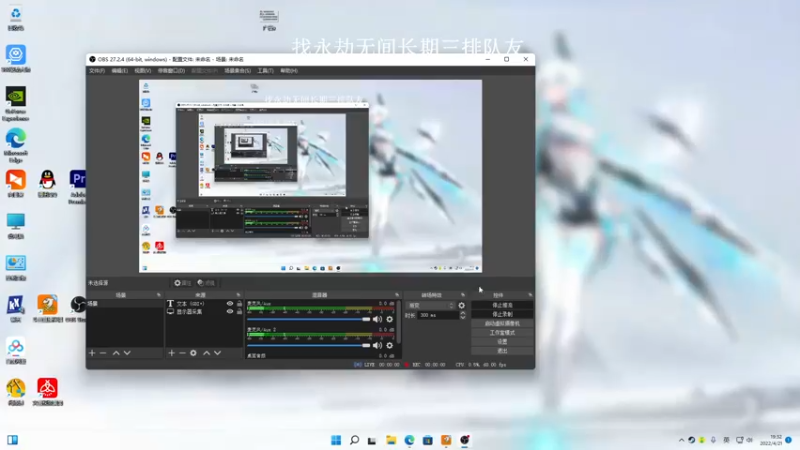Click the OBS Studio taskbar icon
The image size is (800, 450).
coord(464,440)
